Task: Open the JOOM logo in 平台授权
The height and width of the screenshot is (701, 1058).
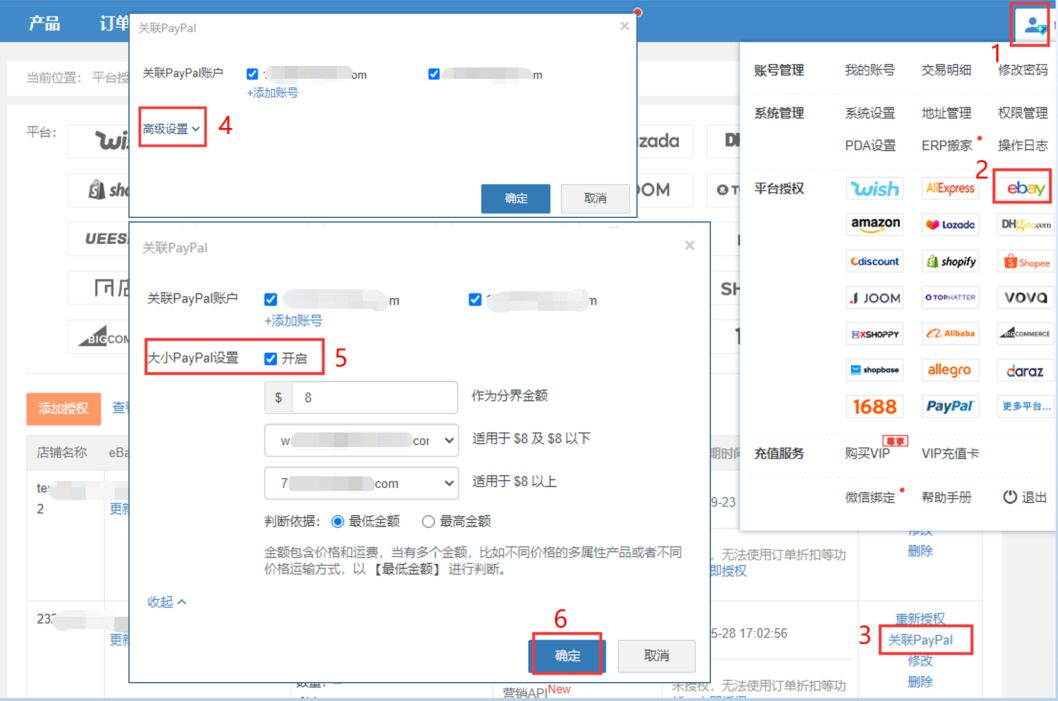Action: 874,298
